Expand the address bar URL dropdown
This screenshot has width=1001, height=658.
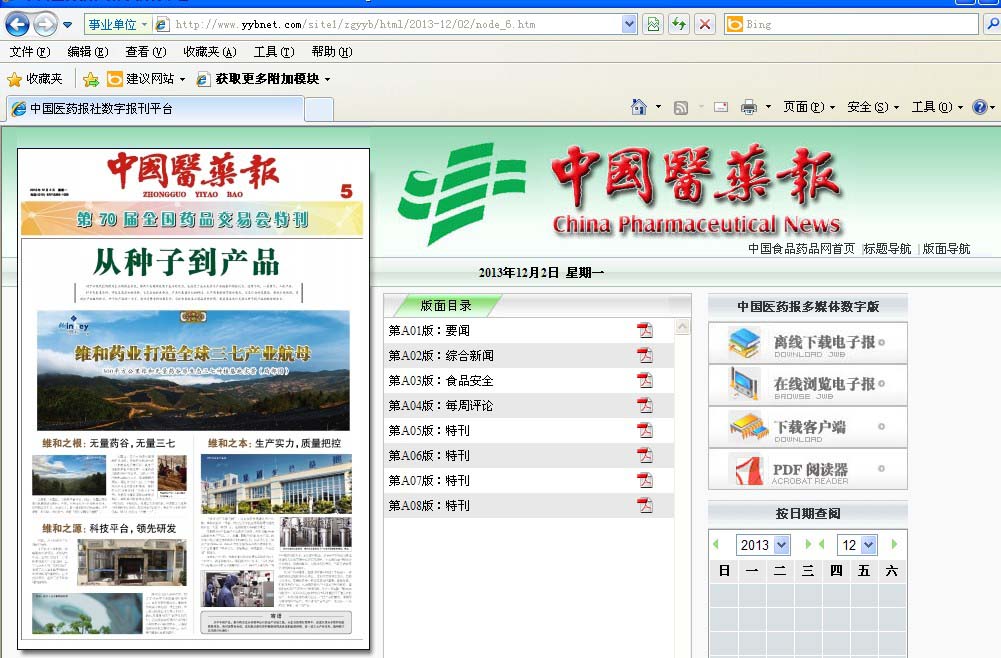coord(628,24)
